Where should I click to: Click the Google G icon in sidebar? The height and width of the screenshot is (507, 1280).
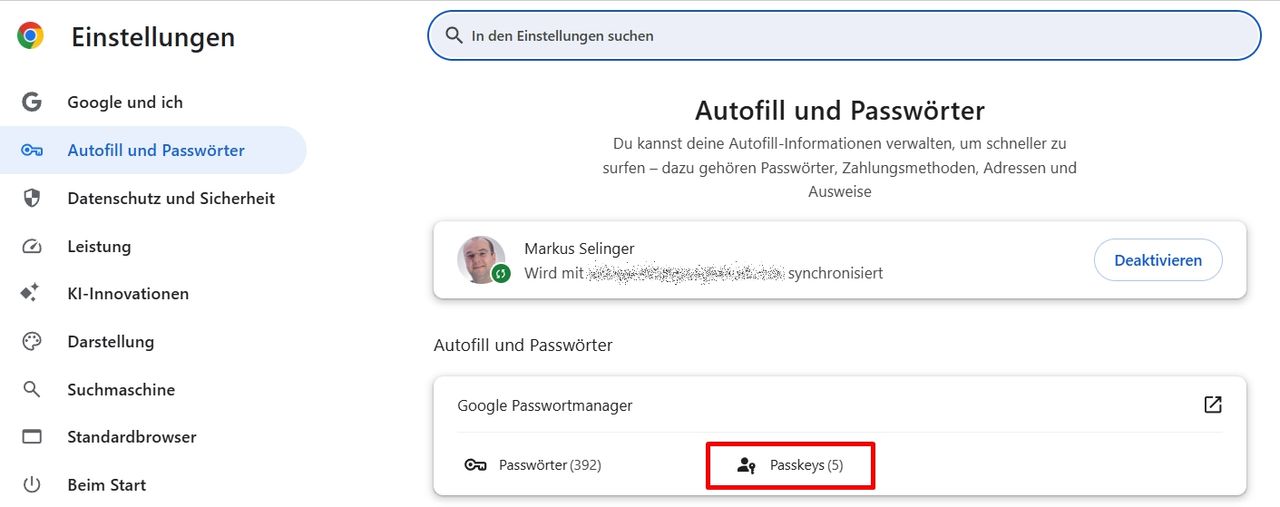tap(32, 102)
